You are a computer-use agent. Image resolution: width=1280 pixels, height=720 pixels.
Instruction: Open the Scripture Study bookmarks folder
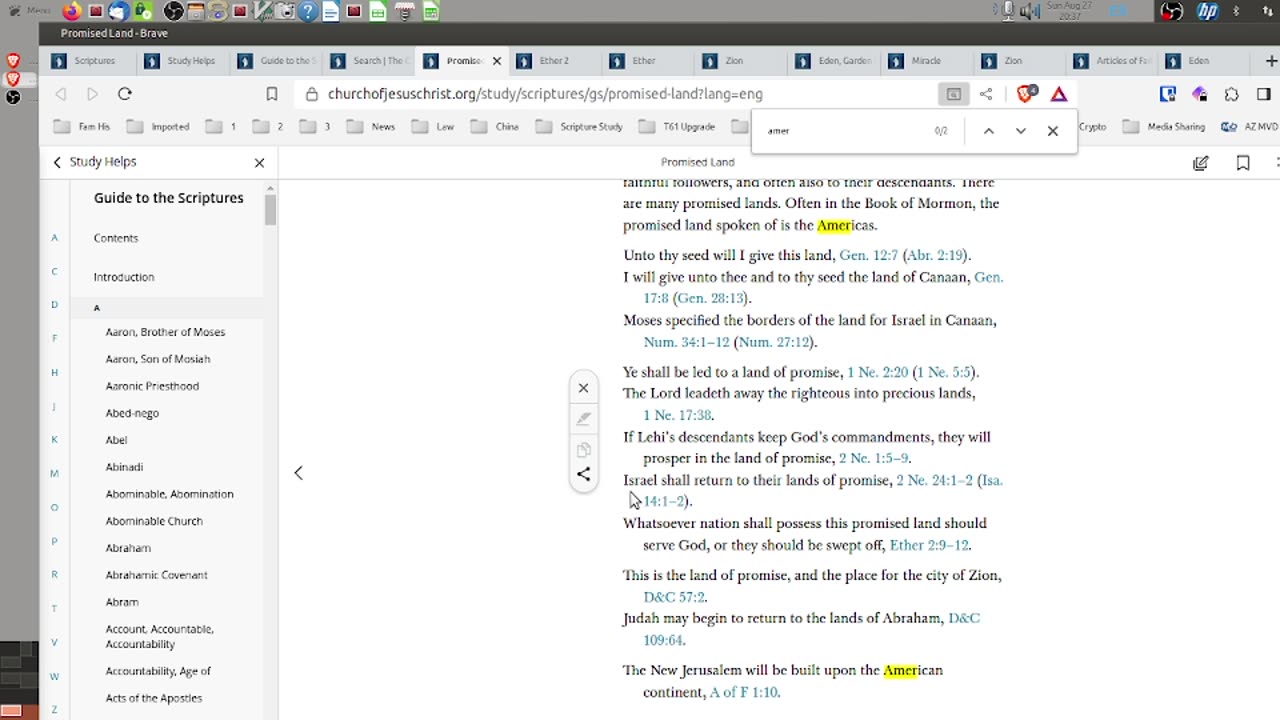tap(579, 127)
